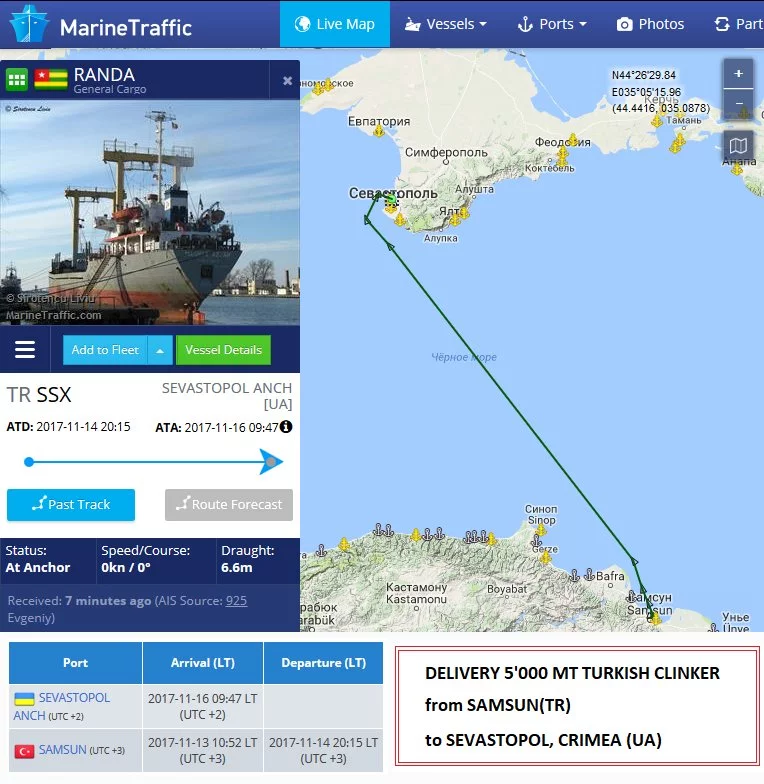Image resolution: width=764 pixels, height=784 pixels.
Task: Click the Vessel Details button
Action: tap(224, 350)
